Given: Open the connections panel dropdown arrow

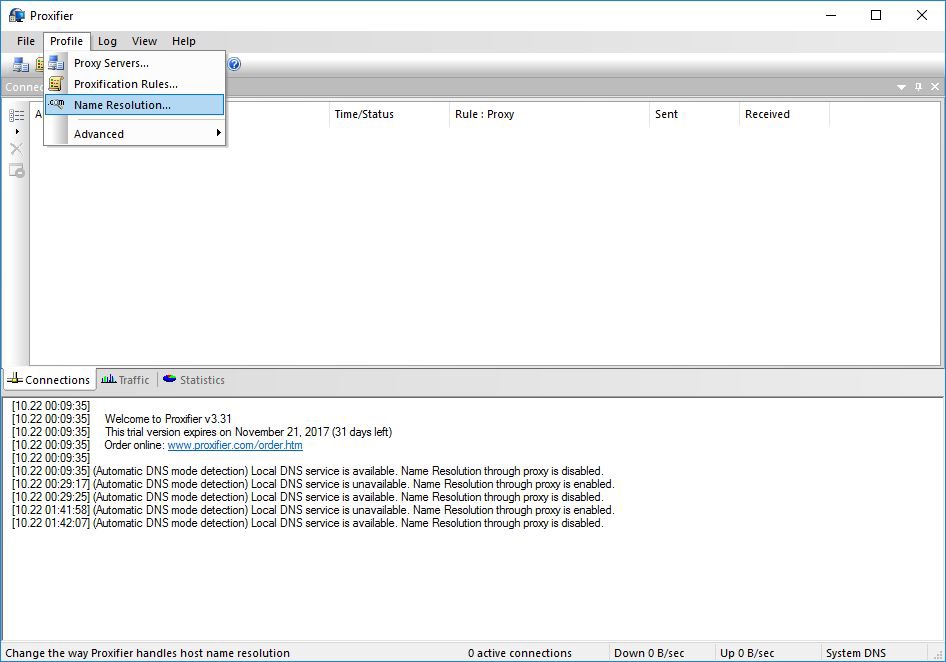Looking at the screenshot, I should tap(901, 87).
